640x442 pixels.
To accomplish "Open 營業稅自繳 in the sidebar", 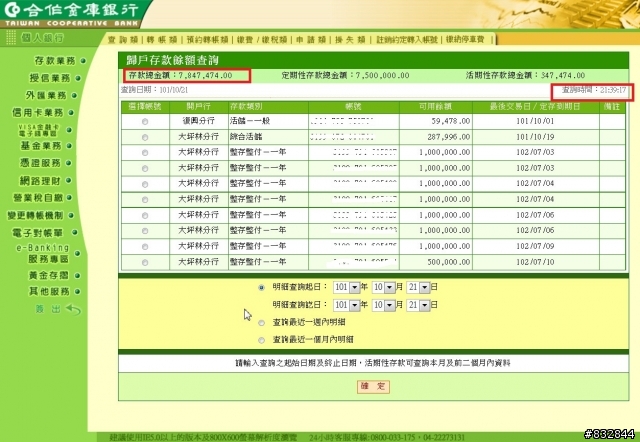I will point(38,198).
